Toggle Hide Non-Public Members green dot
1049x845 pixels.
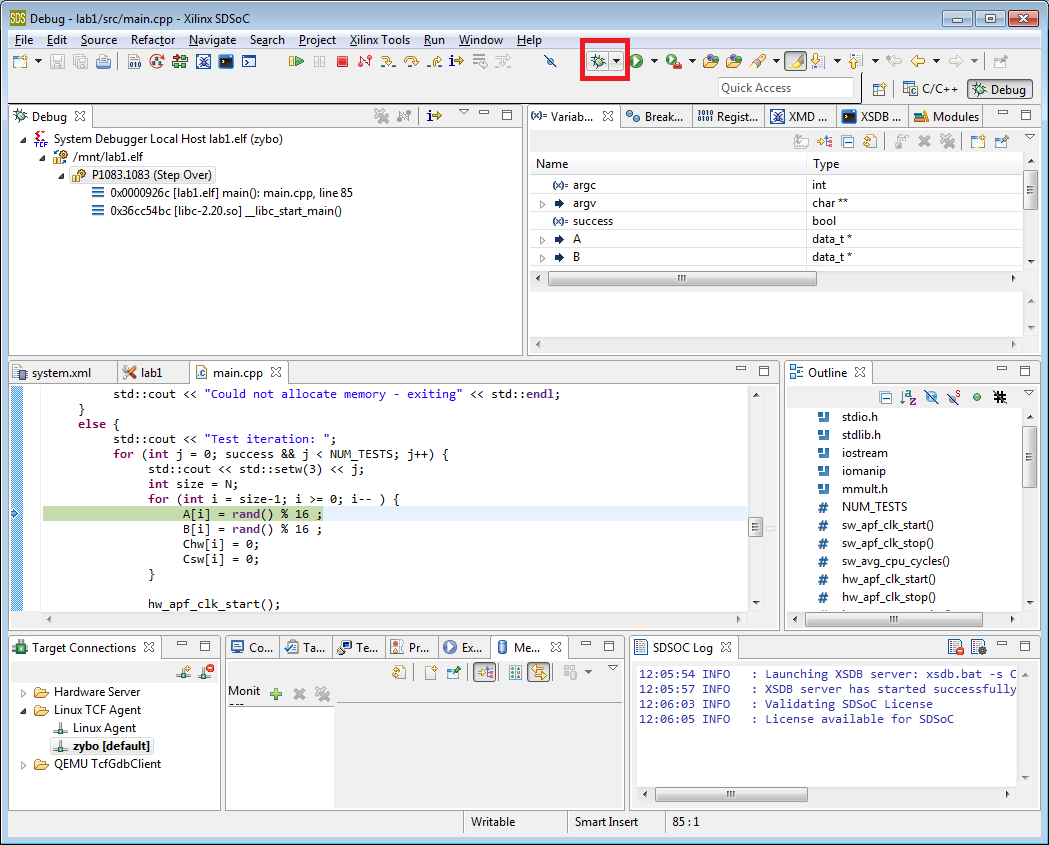(x=977, y=397)
